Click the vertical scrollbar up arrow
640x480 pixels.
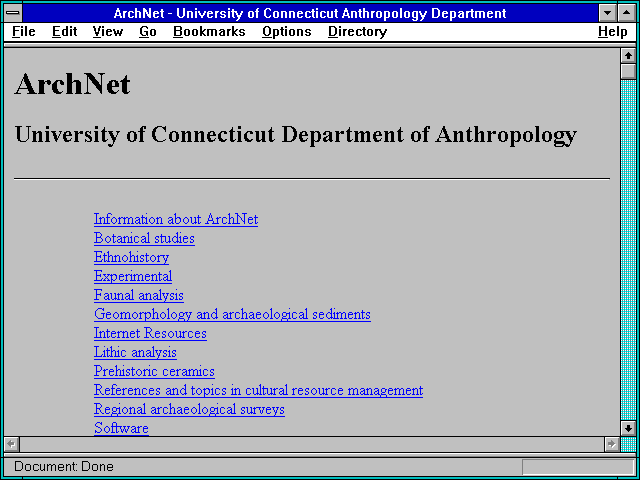tap(628, 56)
